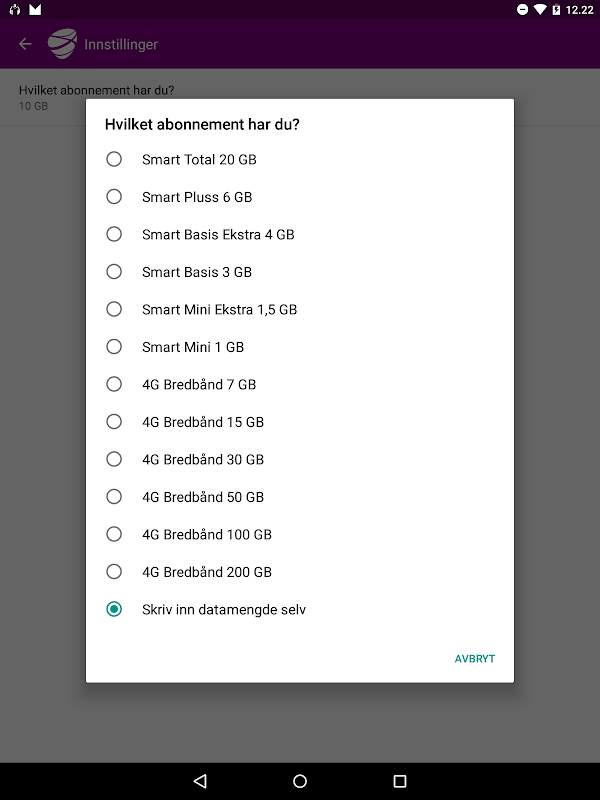The height and width of the screenshot is (800, 600).
Task: Select 4G Bredbånd 200 GB plan
Action: click(114, 572)
